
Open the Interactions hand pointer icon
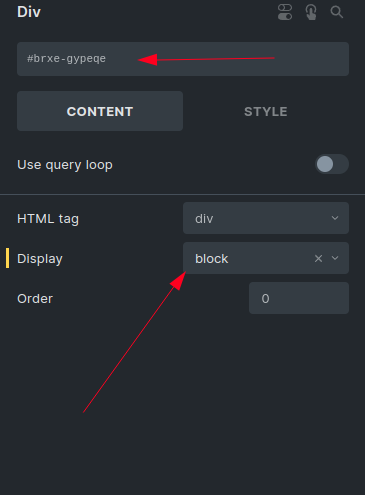click(x=311, y=12)
